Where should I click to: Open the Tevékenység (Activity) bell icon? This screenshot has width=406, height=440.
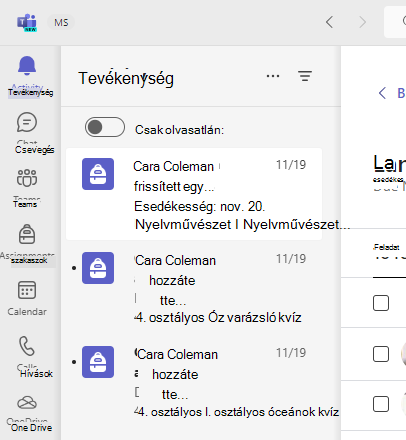coord(27,66)
